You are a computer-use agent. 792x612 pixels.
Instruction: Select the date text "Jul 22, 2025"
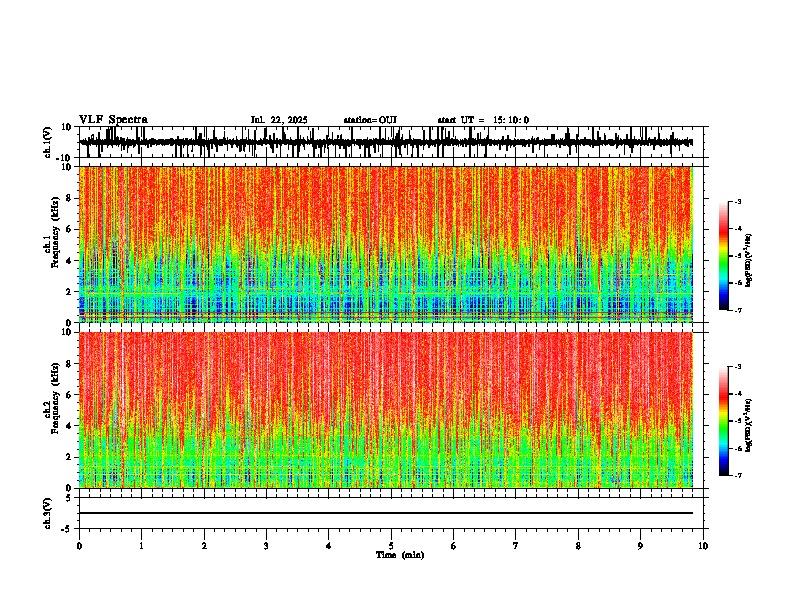tap(279, 120)
